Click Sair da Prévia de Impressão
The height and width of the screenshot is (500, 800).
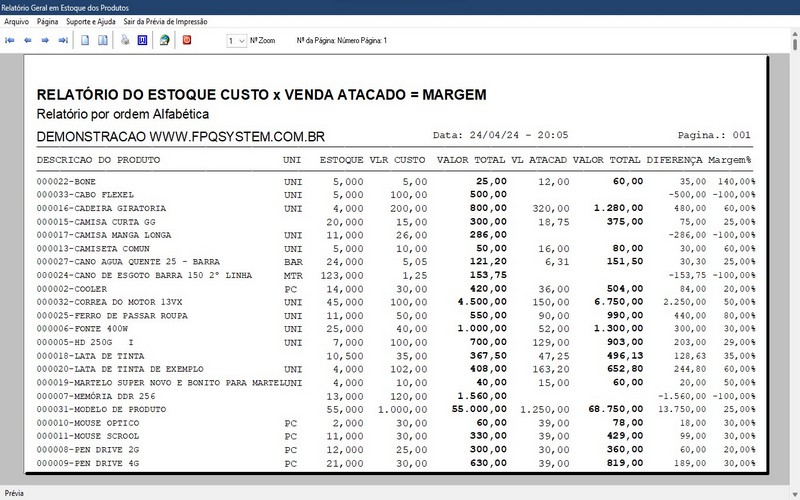165,21
